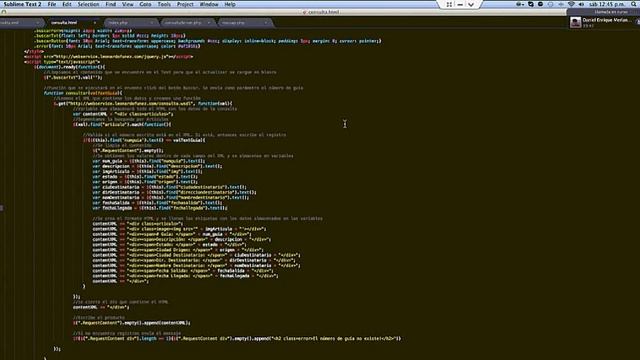640x360 pixels.
Task: Open the File menu
Action: click(x=52, y=4)
